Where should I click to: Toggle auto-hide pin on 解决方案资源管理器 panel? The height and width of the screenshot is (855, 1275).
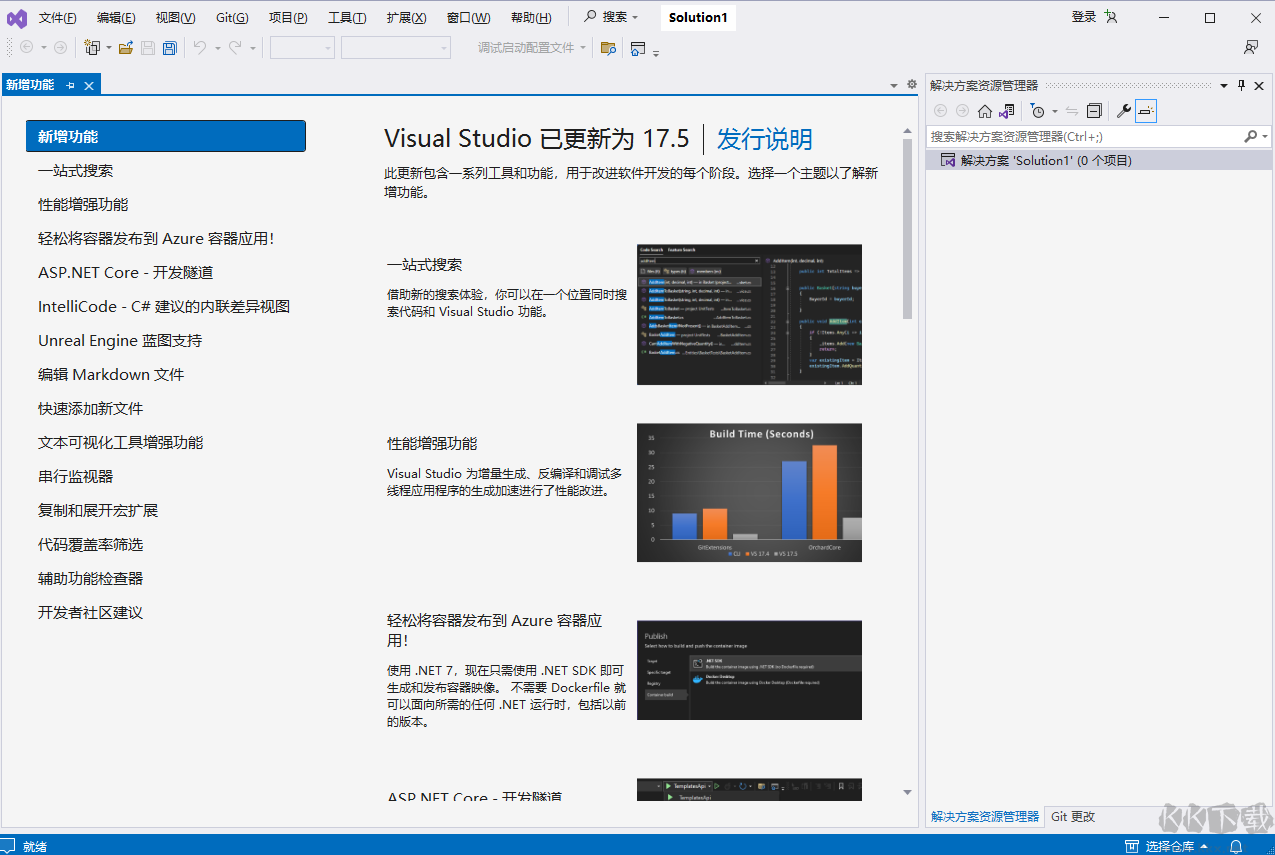[x=1242, y=85]
